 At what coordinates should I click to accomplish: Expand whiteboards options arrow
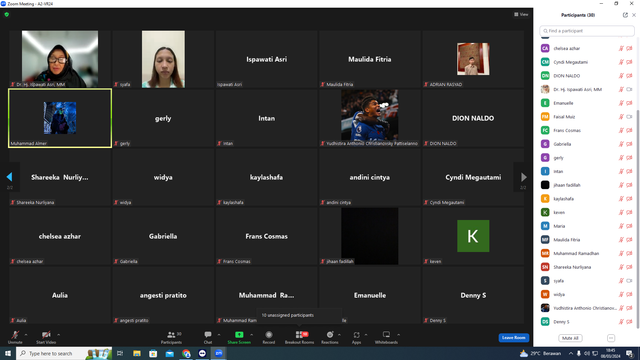(x=398, y=335)
